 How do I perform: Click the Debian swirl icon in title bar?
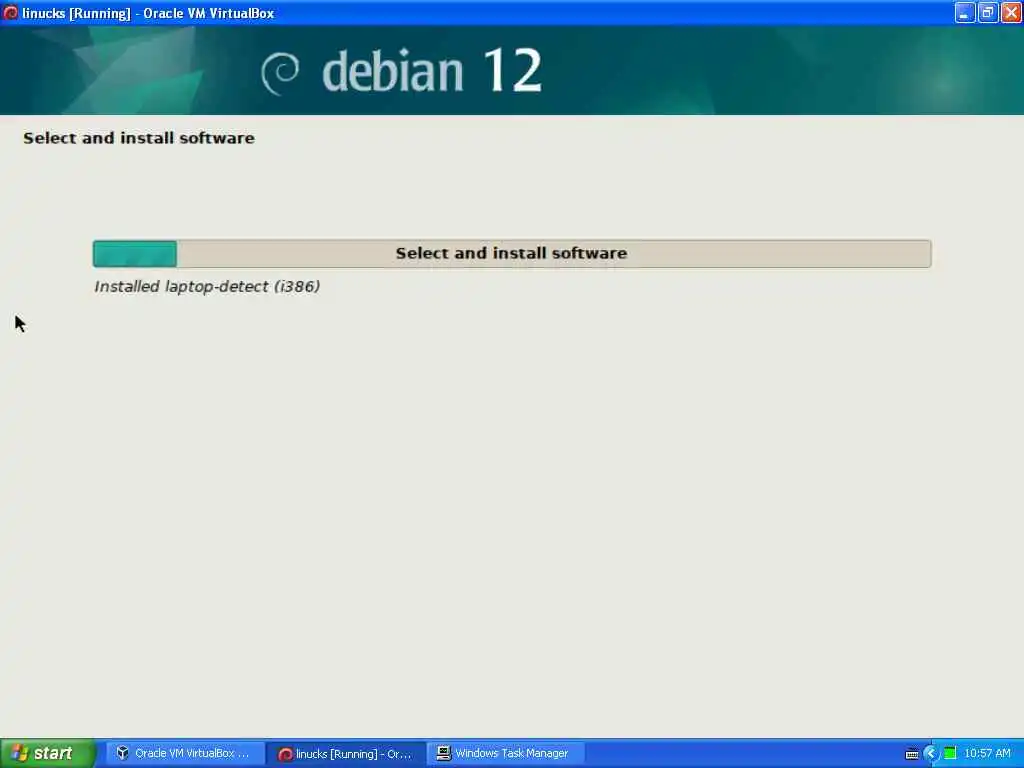tap(10, 12)
